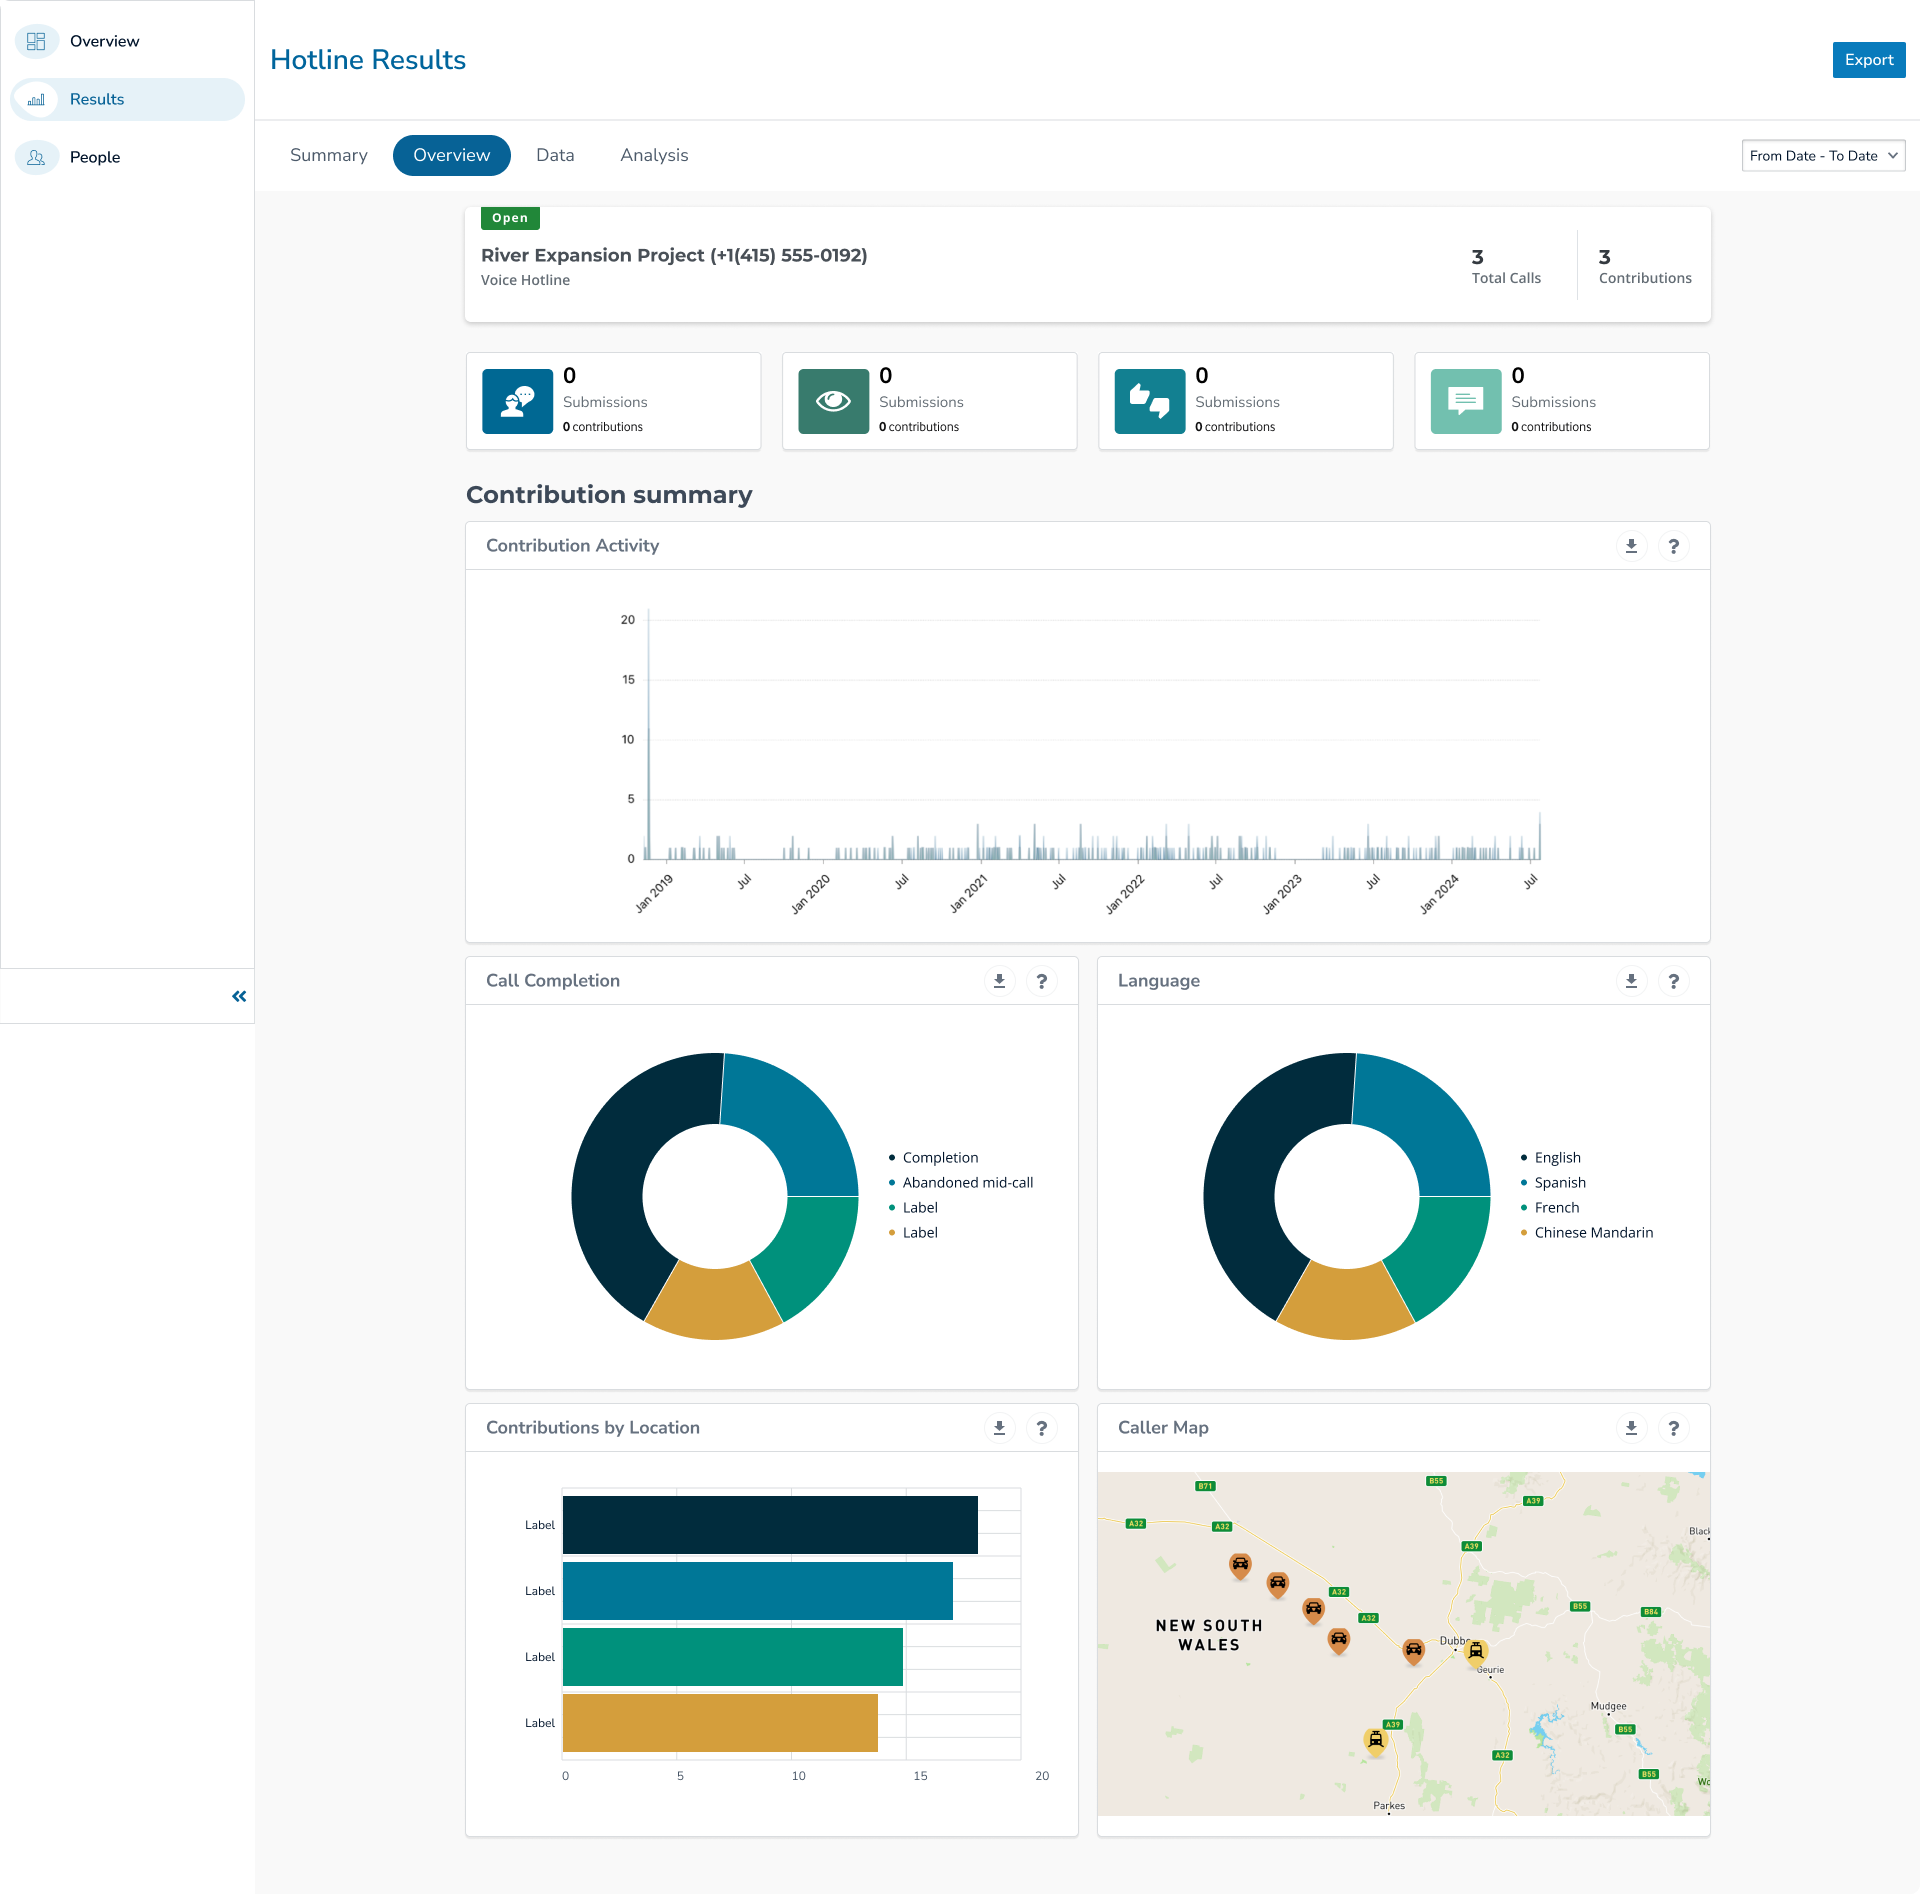This screenshot has height=1894, width=1920.
Task: Switch to the Data tab
Action: pos(555,155)
